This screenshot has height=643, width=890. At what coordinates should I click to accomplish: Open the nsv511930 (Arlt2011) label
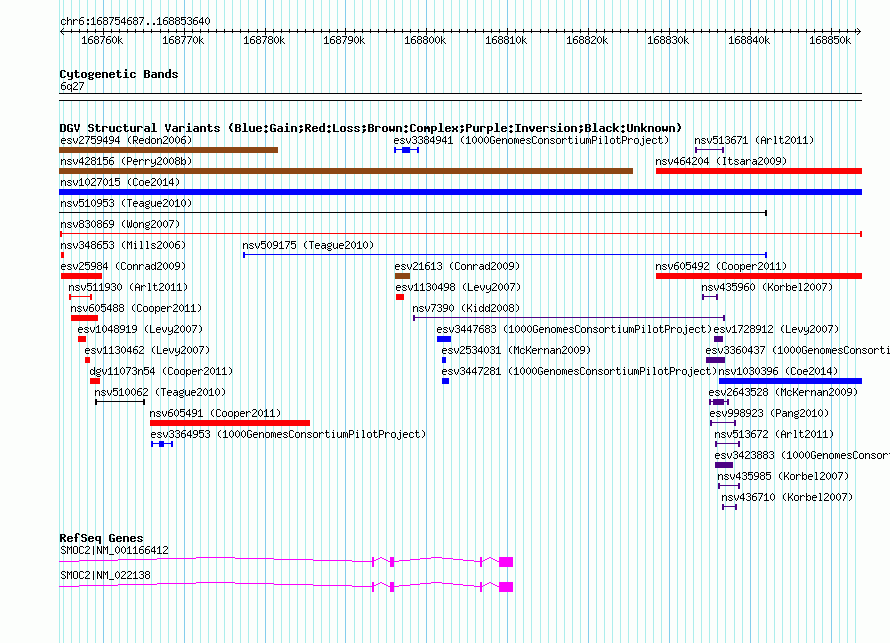point(128,287)
